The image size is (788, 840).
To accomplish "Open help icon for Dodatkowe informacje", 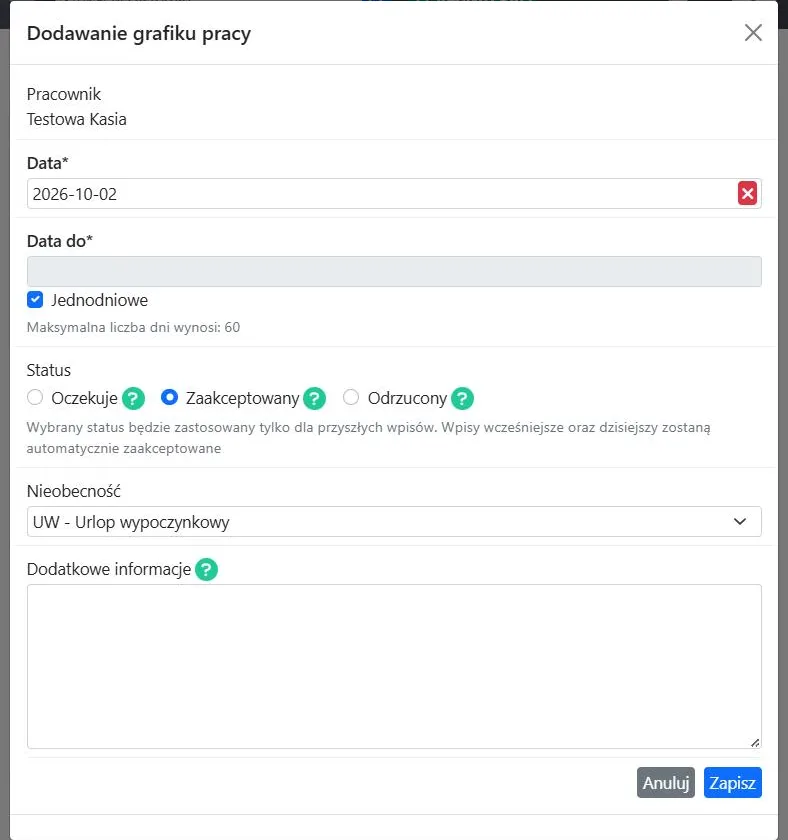I will (206, 569).
